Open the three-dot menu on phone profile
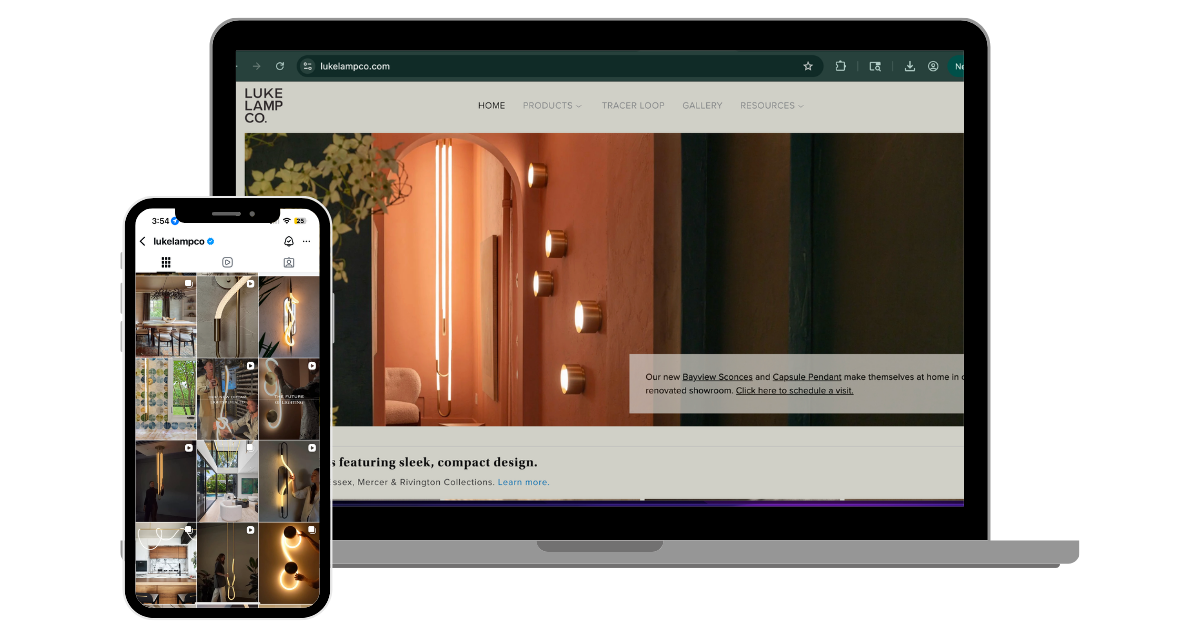Viewport: 1200px width, 630px height. (307, 241)
